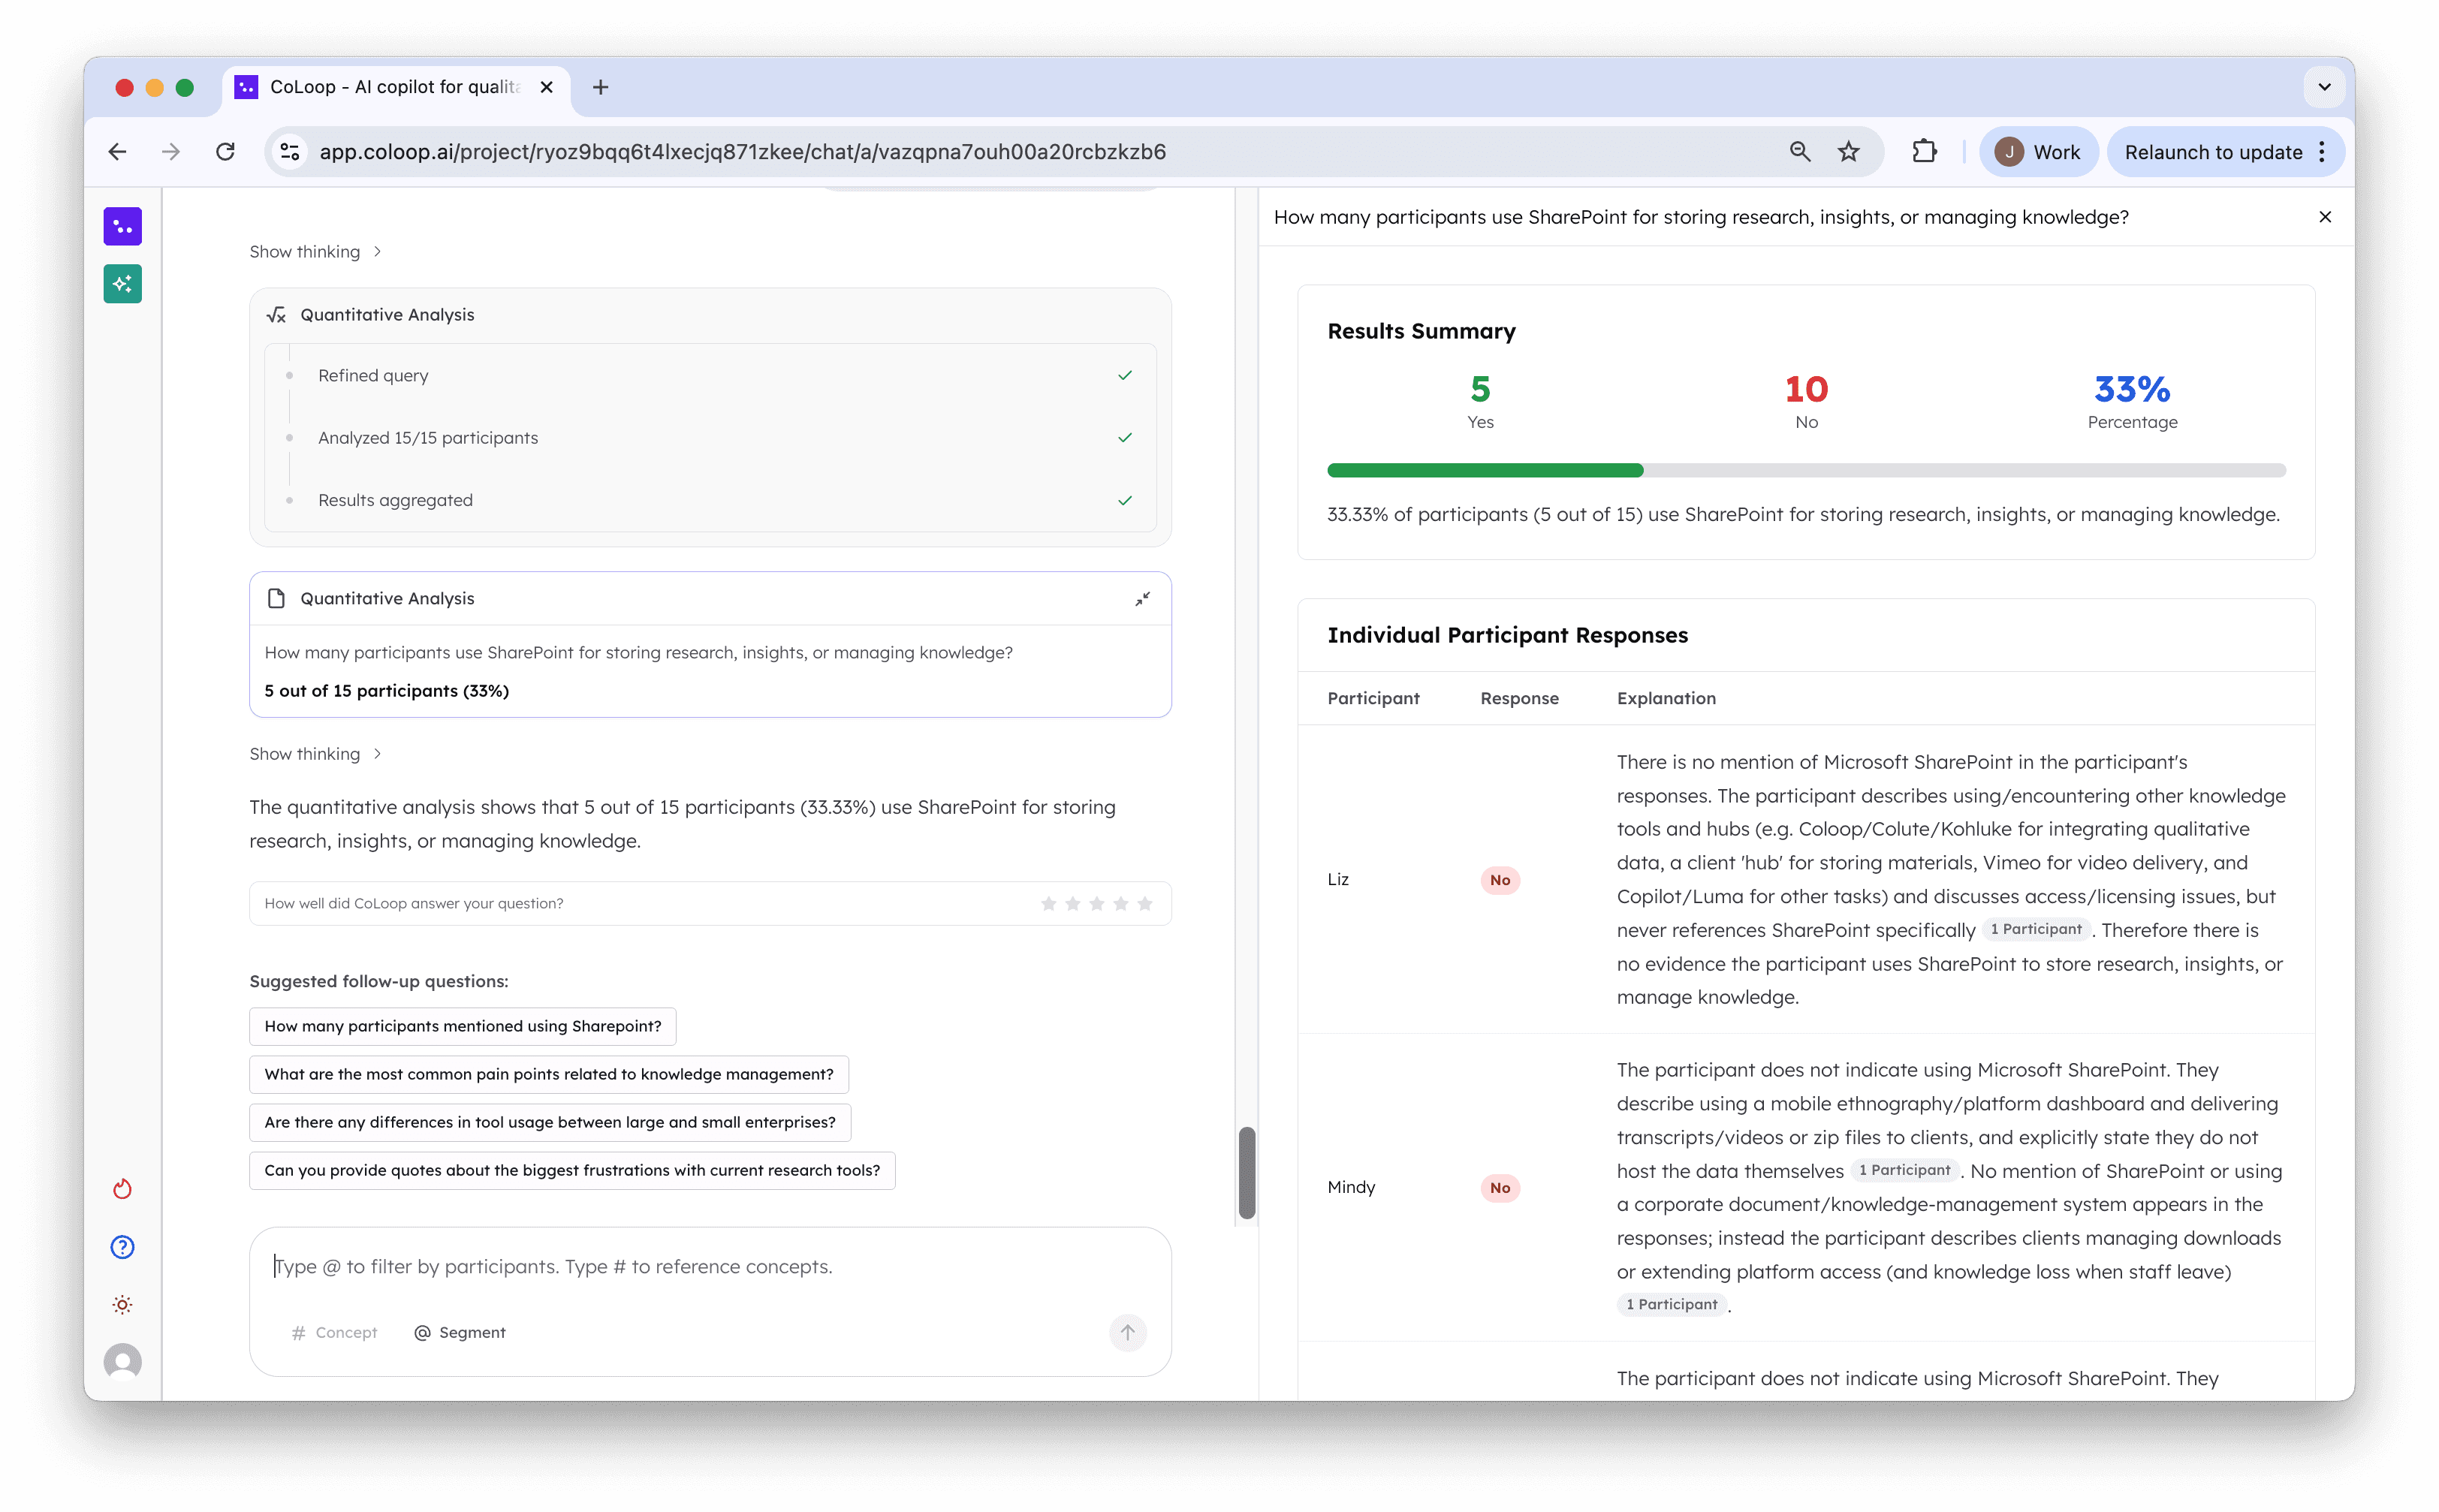The width and height of the screenshot is (2439, 1512).
Task: Open the tab search dropdown arrow
Action: 2324,87
